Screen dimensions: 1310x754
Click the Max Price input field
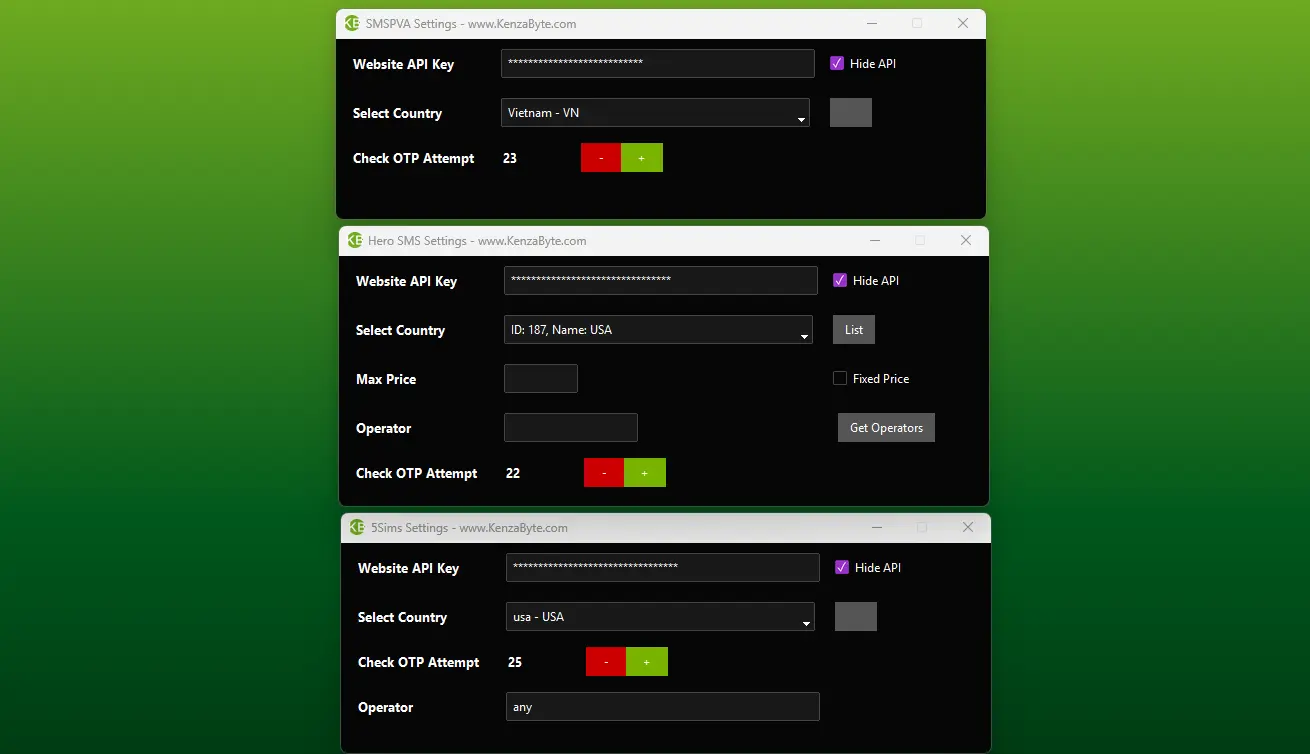(x=541, y=379)
